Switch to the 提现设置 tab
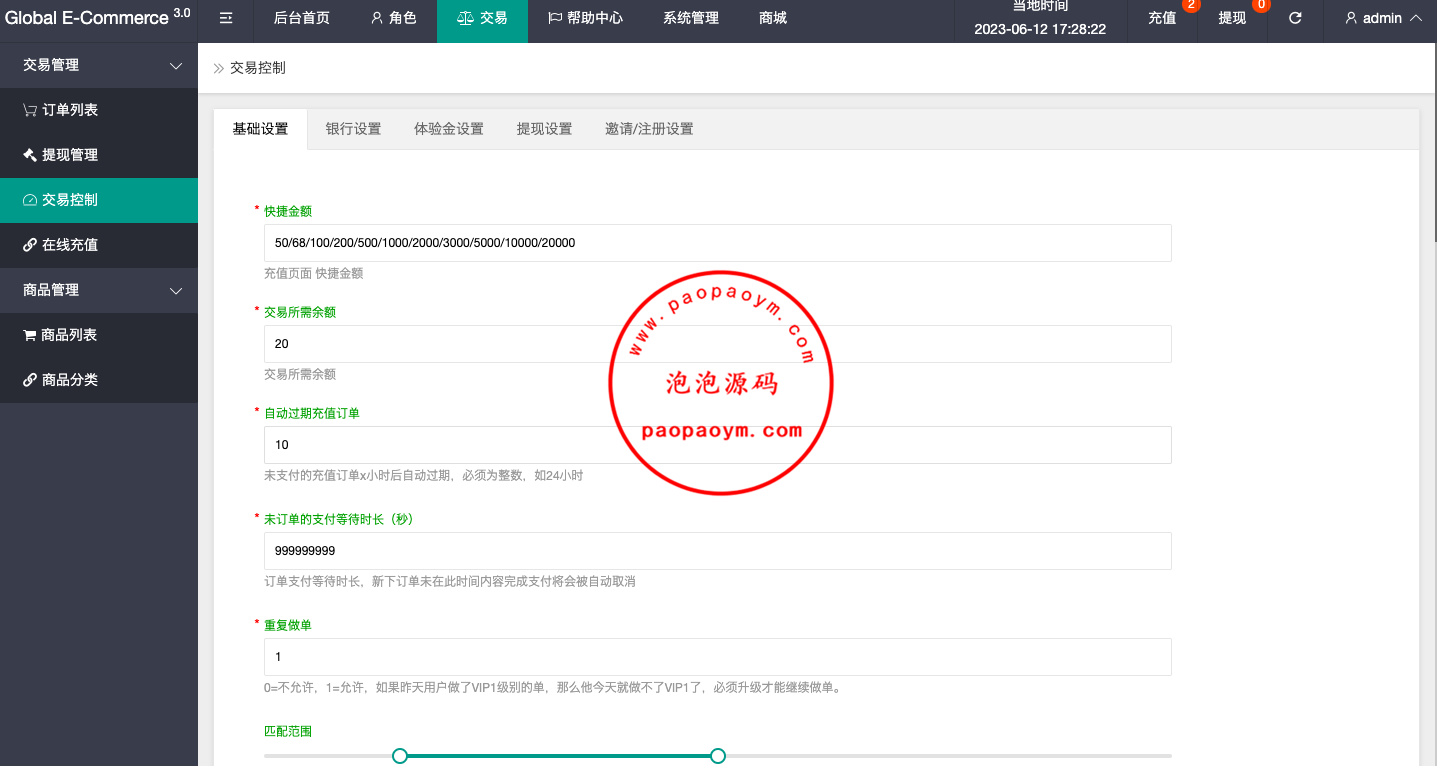The height and width of the screenshot is (766, 1437). point(544,129)
